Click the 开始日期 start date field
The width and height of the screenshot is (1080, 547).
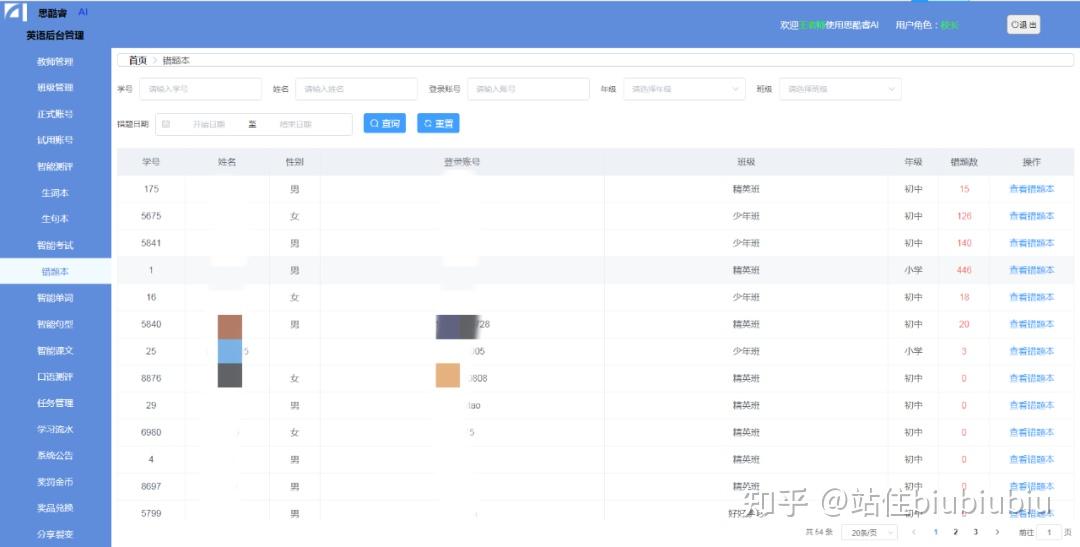[x=209, y=125]
